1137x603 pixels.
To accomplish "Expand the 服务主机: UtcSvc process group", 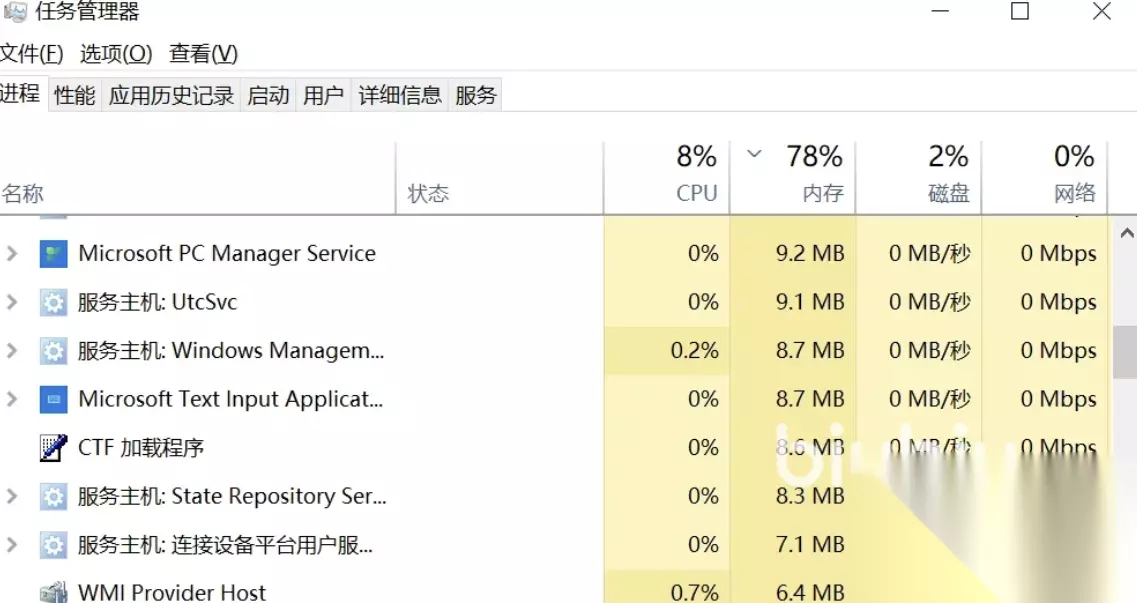I will [12, 302].
